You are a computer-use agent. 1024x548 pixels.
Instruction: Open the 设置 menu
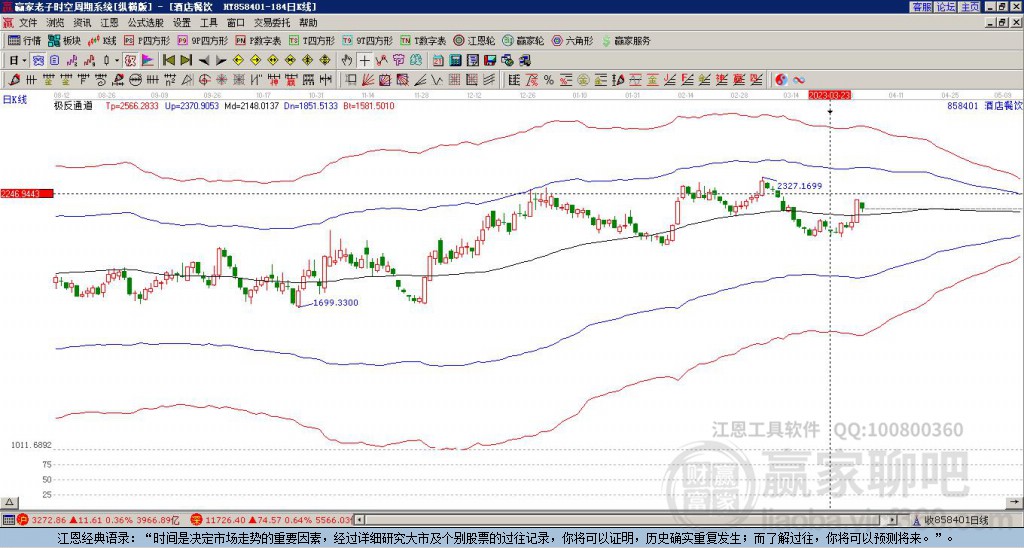click(x=182, y=23)
